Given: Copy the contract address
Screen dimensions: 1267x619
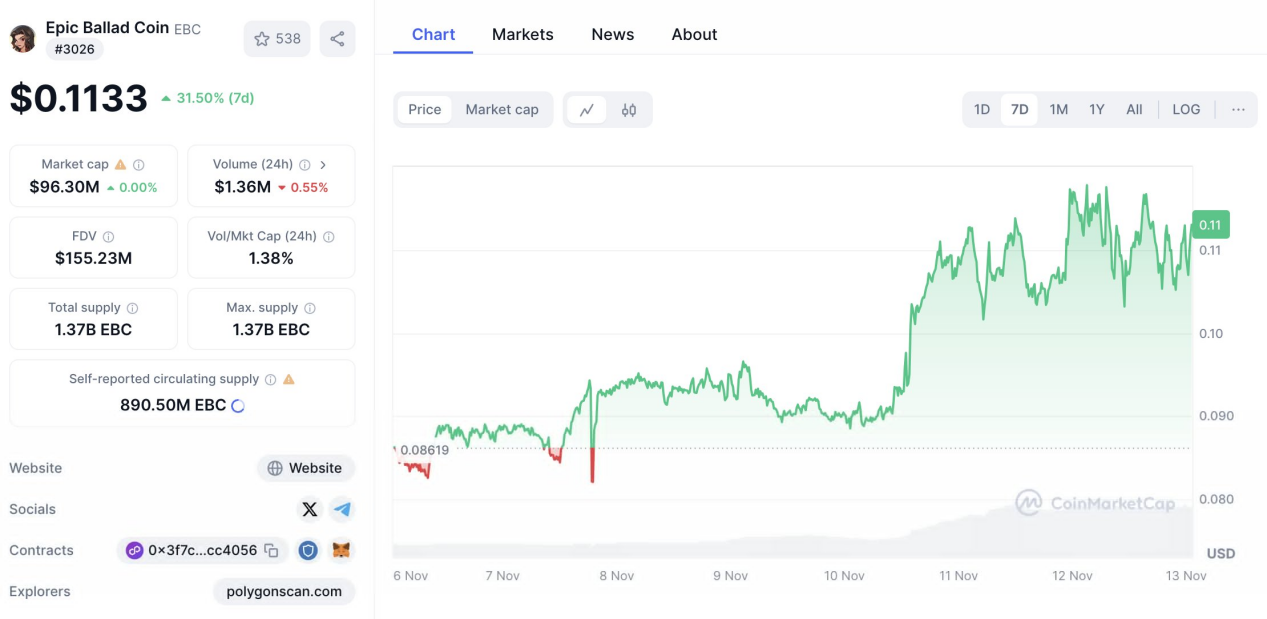Looking at the screenshot, I should (270, 550).
